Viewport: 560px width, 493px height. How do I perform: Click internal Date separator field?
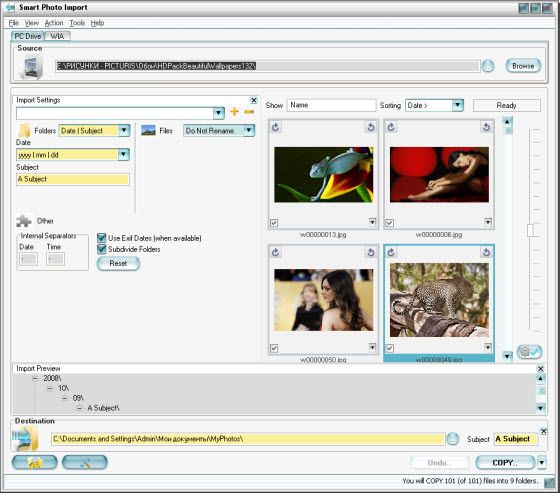pos(28,259)
